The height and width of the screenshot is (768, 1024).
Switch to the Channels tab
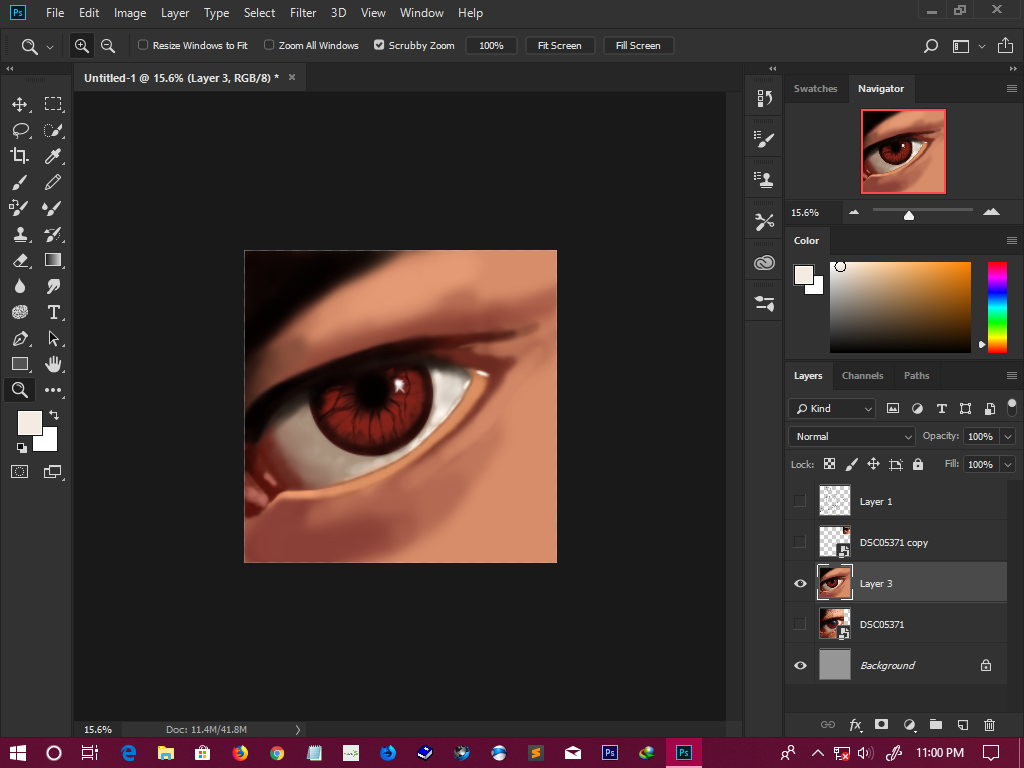[x=862, y=376]
